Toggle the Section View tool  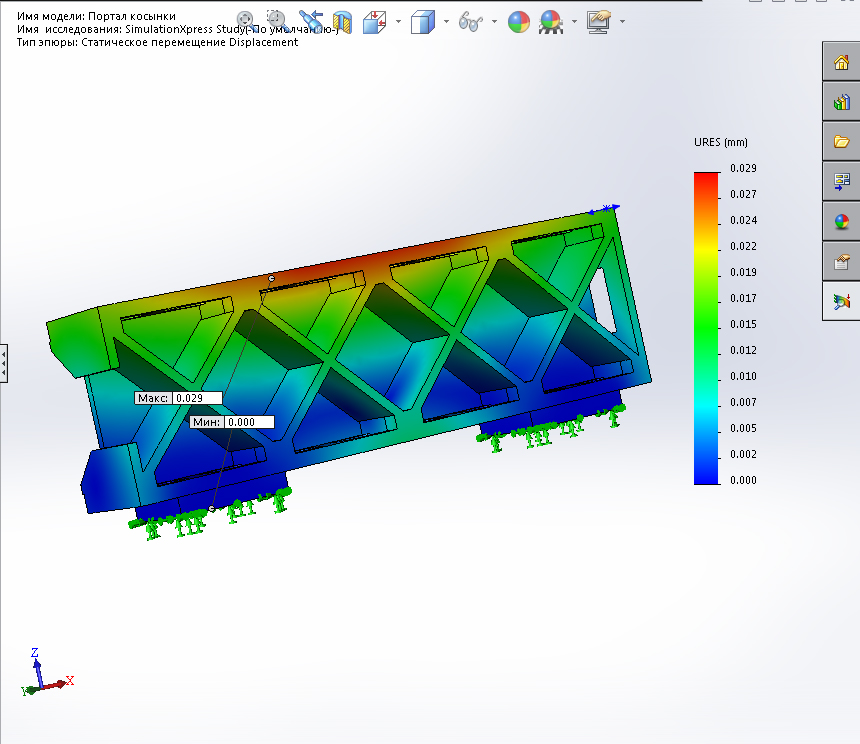(342, 22)
